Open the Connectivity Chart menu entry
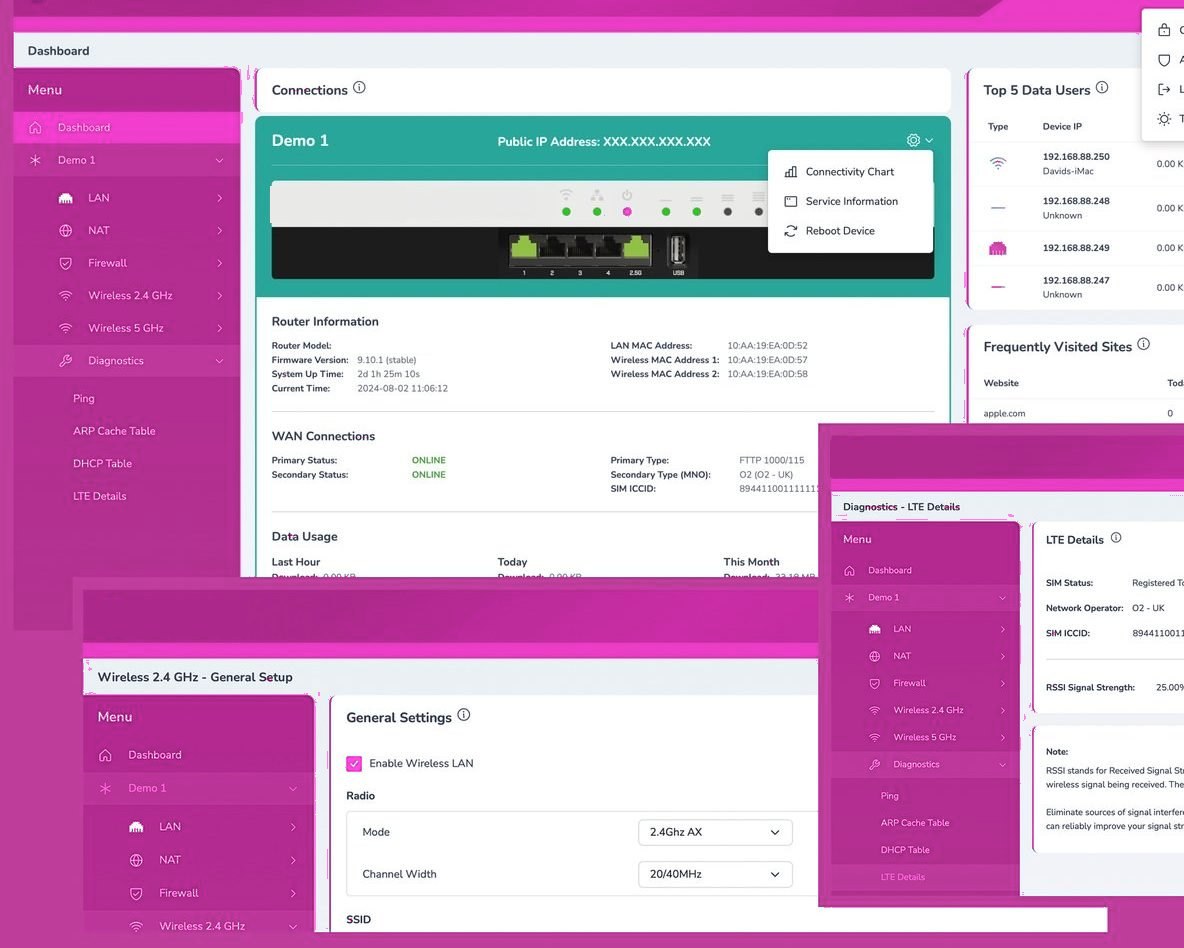The image size is (1184, 948). tap(849, 171)
